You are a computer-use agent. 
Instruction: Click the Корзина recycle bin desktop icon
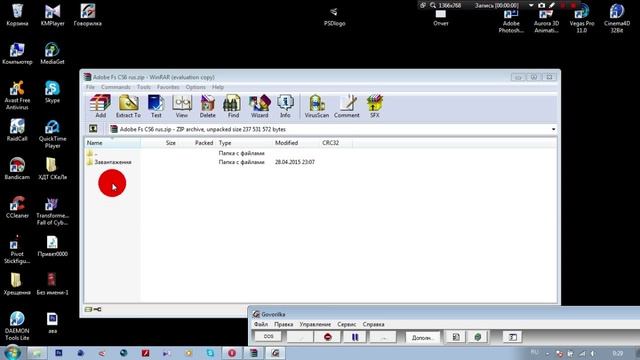[17, 15]
